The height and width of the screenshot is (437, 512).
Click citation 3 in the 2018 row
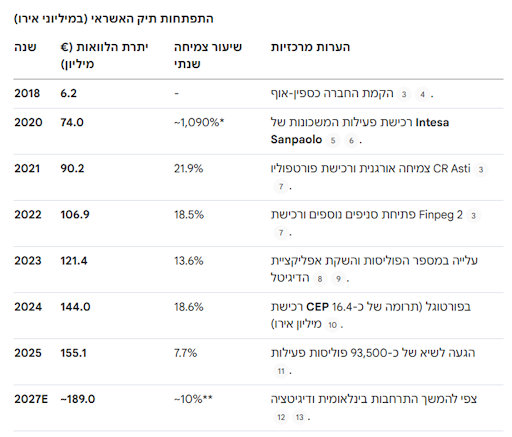point(404,95)
